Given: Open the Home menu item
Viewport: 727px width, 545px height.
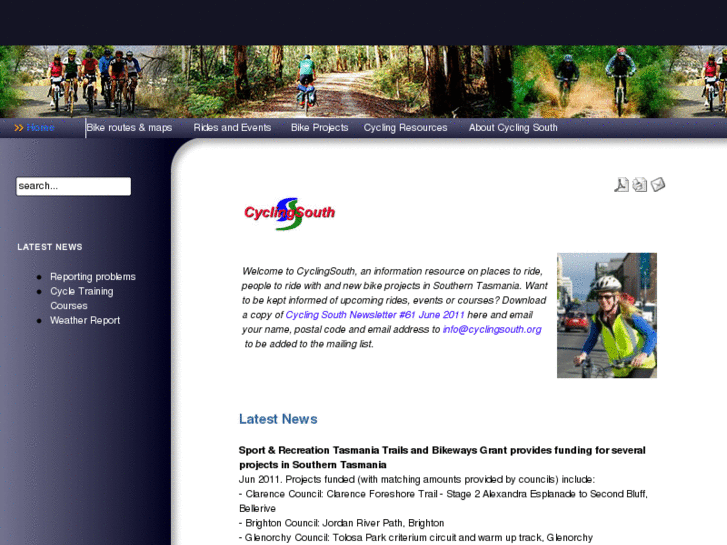Looking at the screenshot, I should pos(40,128).
